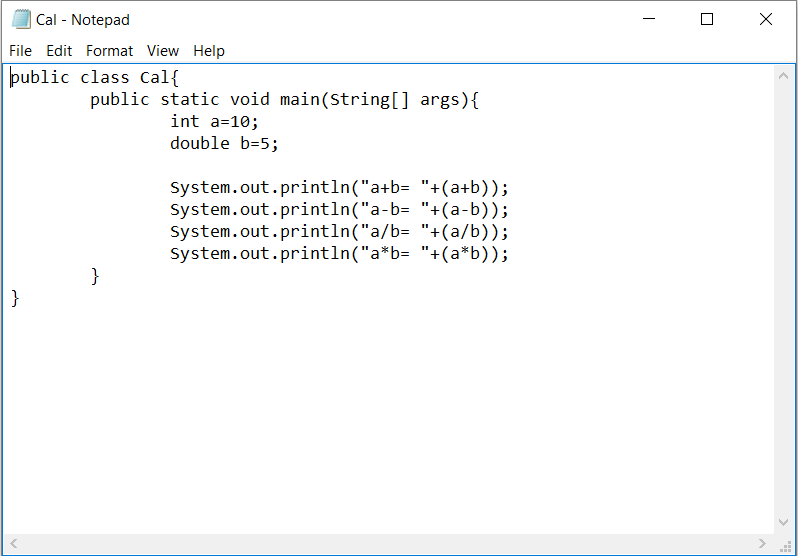Click the Notepad icon in the title bar
This screenshot has height=556, width=798.
tap(21, 20)
